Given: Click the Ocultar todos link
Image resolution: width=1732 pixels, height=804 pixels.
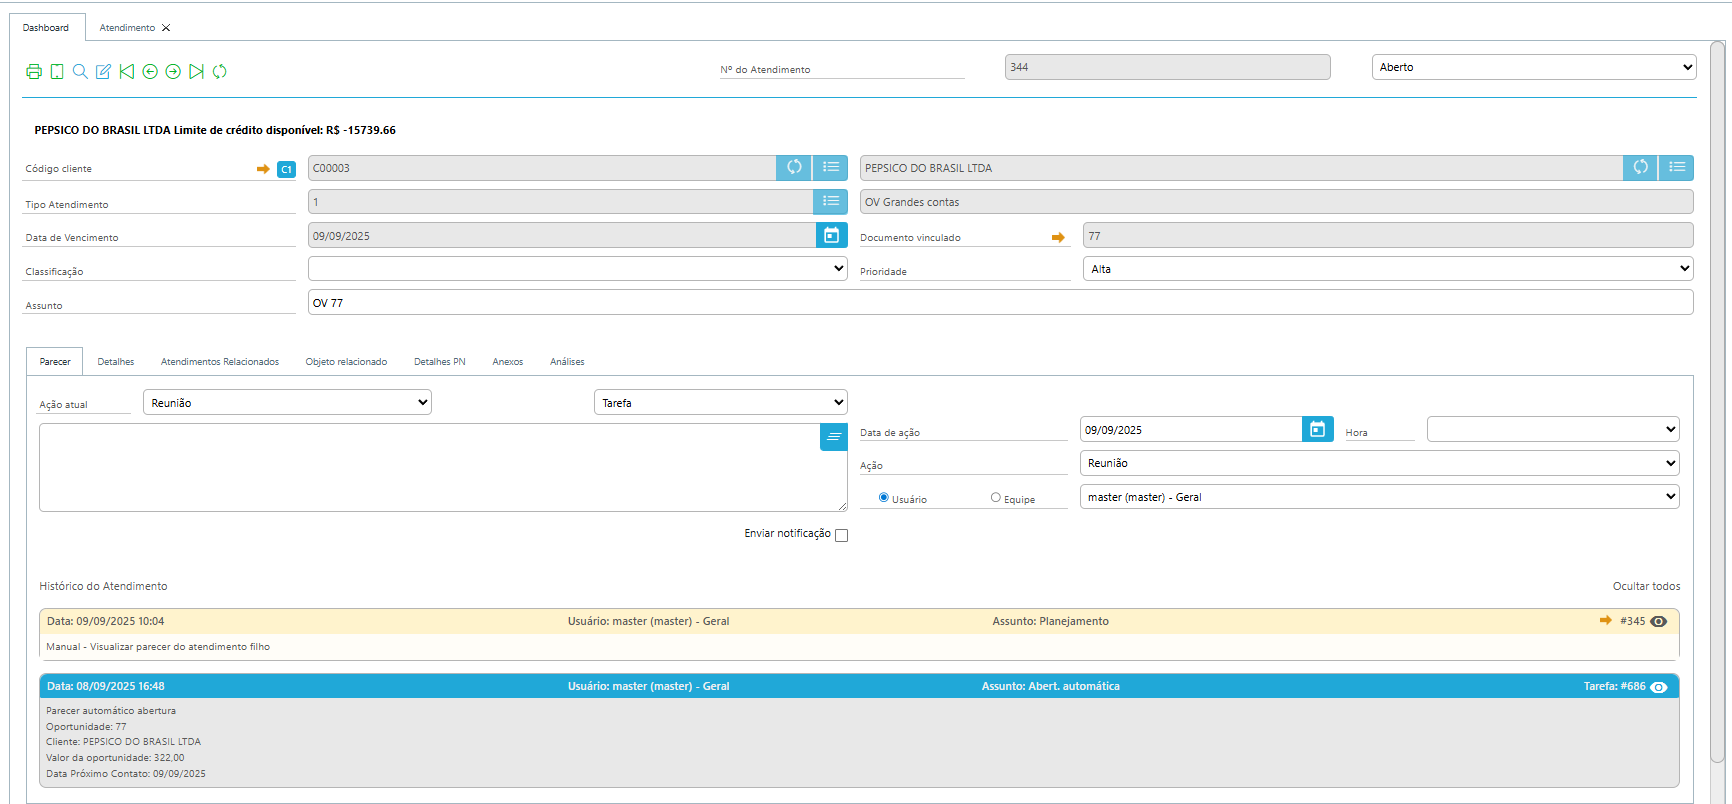Looking at the screenshot, I should point(1646,586).
